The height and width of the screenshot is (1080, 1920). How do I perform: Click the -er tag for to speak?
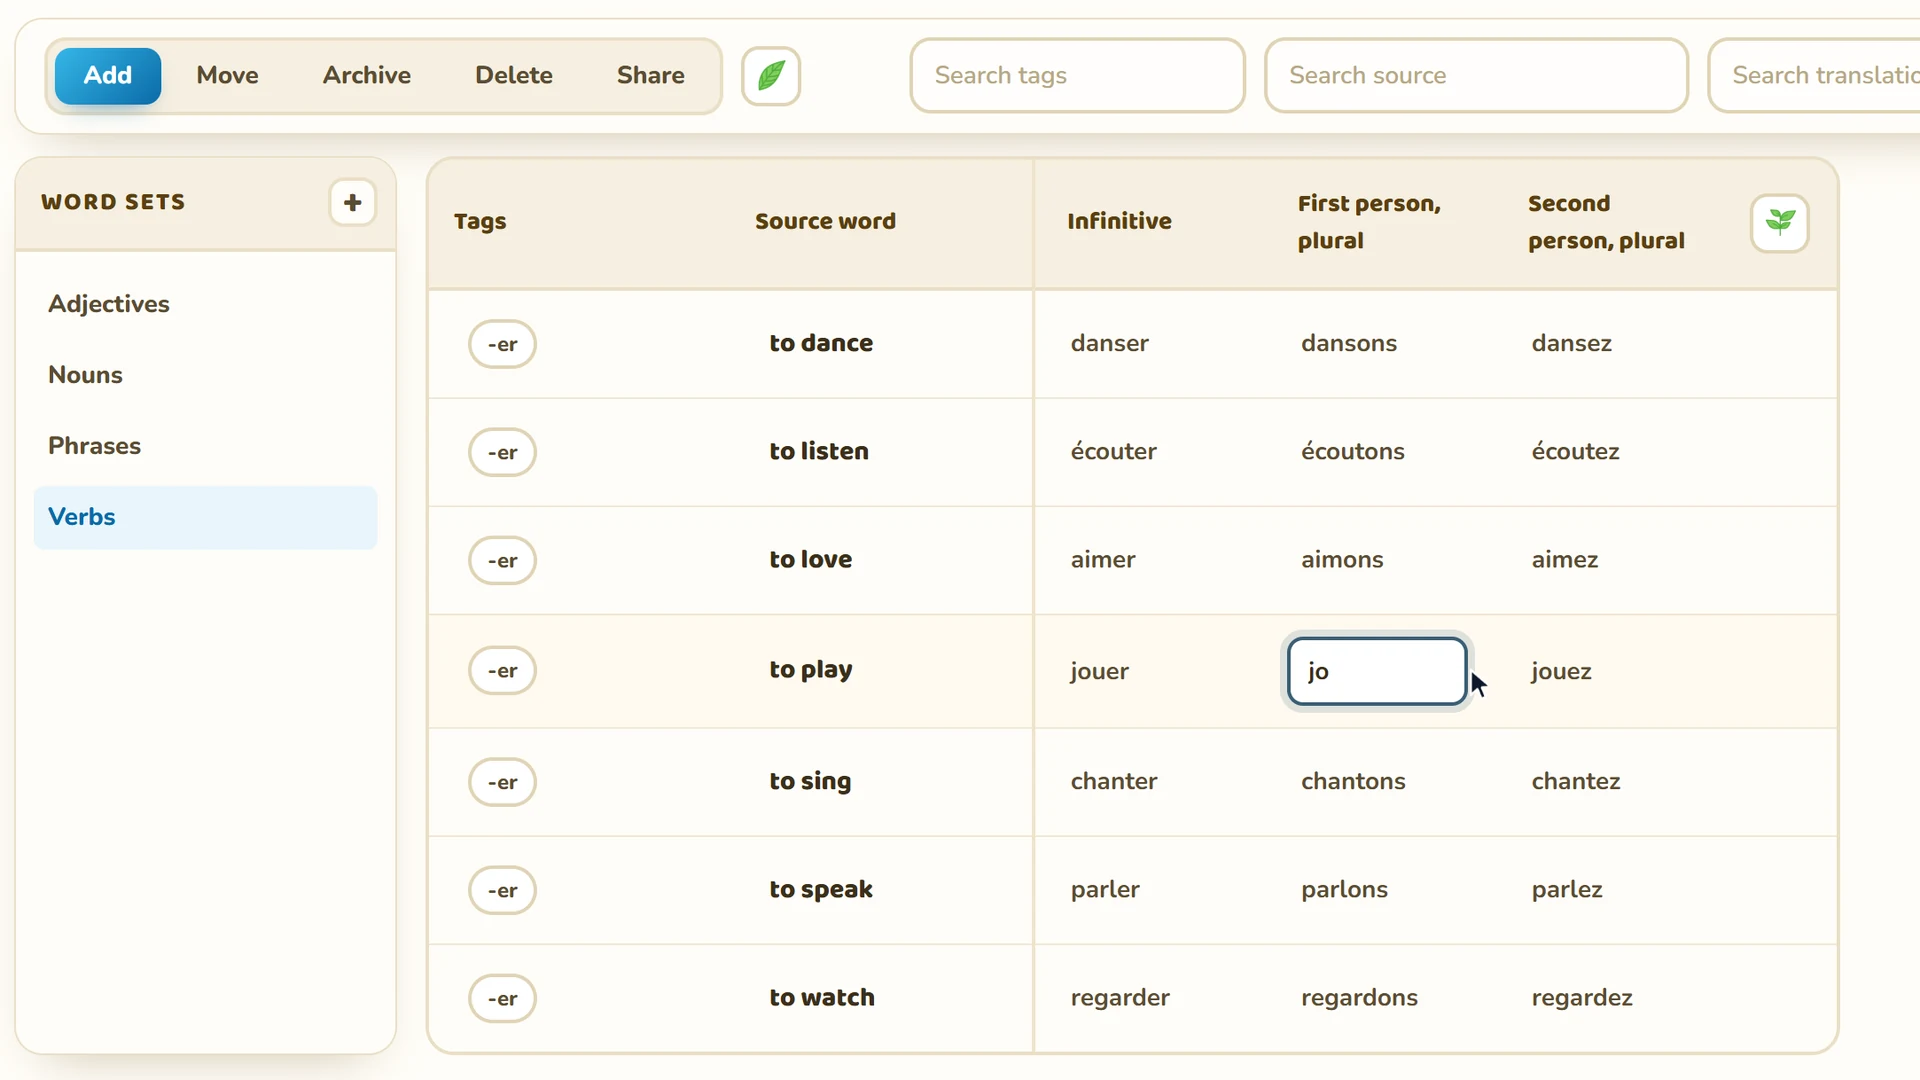coord(502,890)
